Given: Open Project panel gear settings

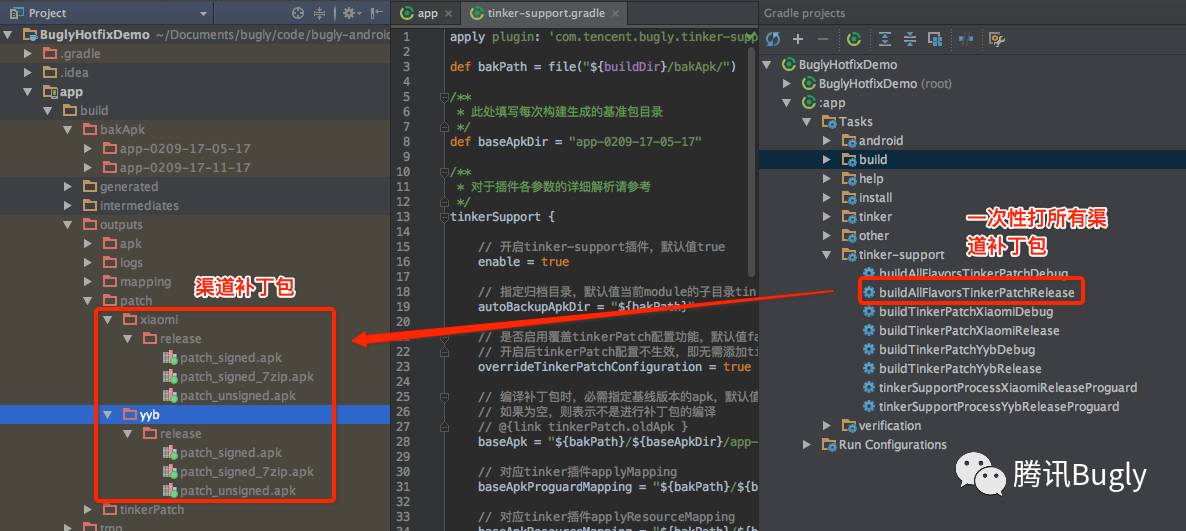Looking at the screenshot, I should [x=351, y=13].
